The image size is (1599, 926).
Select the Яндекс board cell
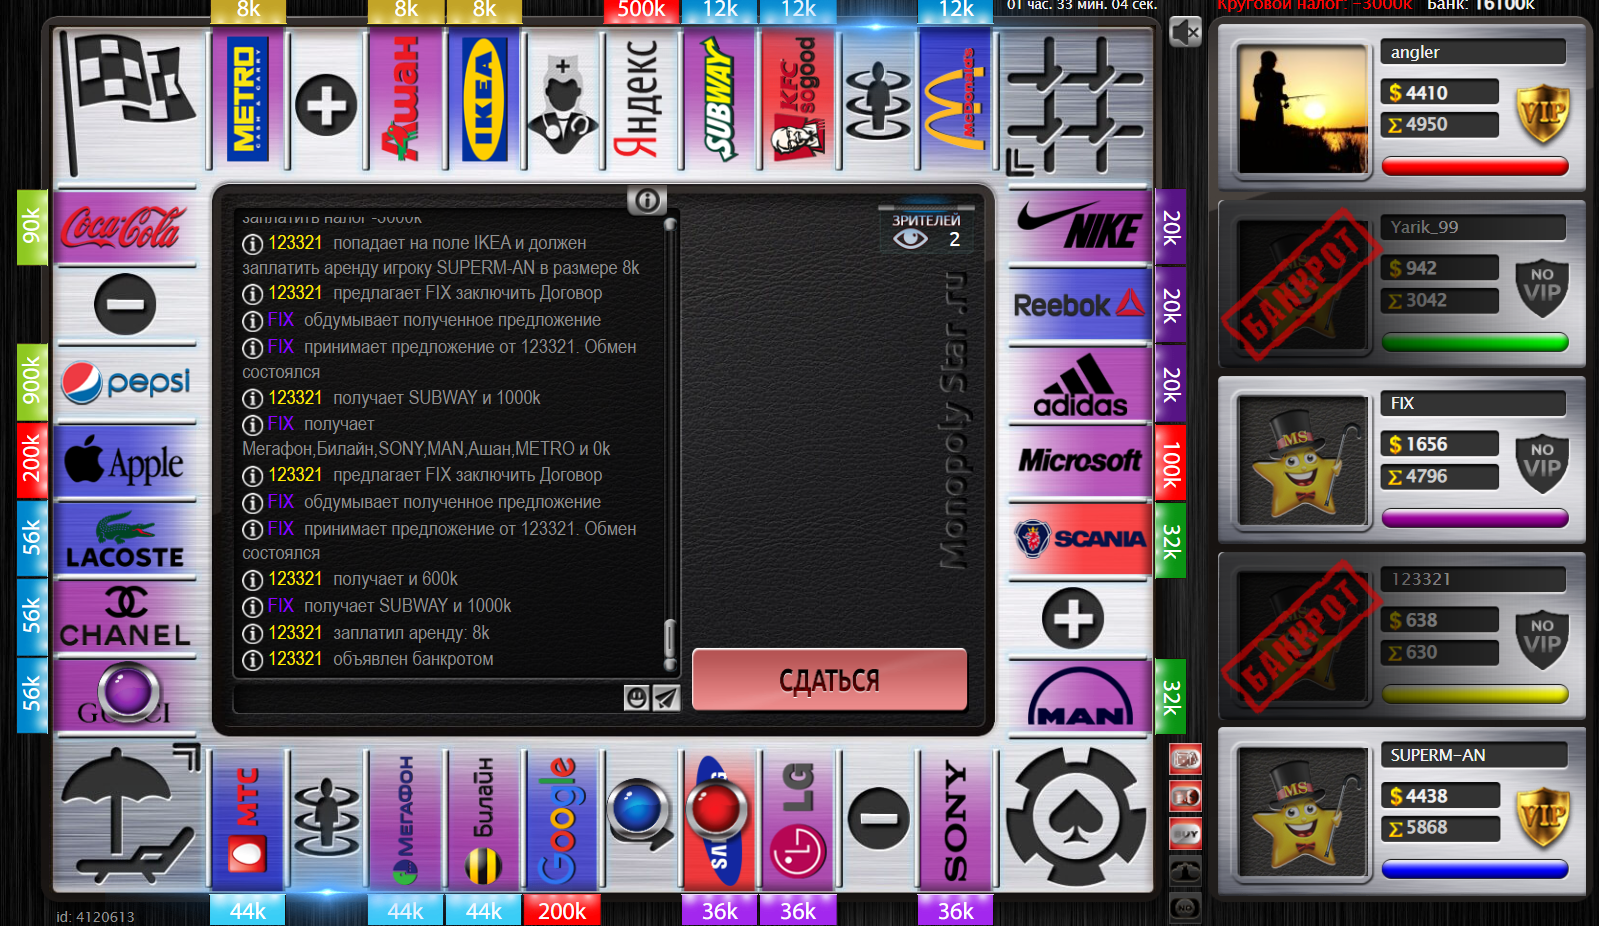[x=641, y=98]
